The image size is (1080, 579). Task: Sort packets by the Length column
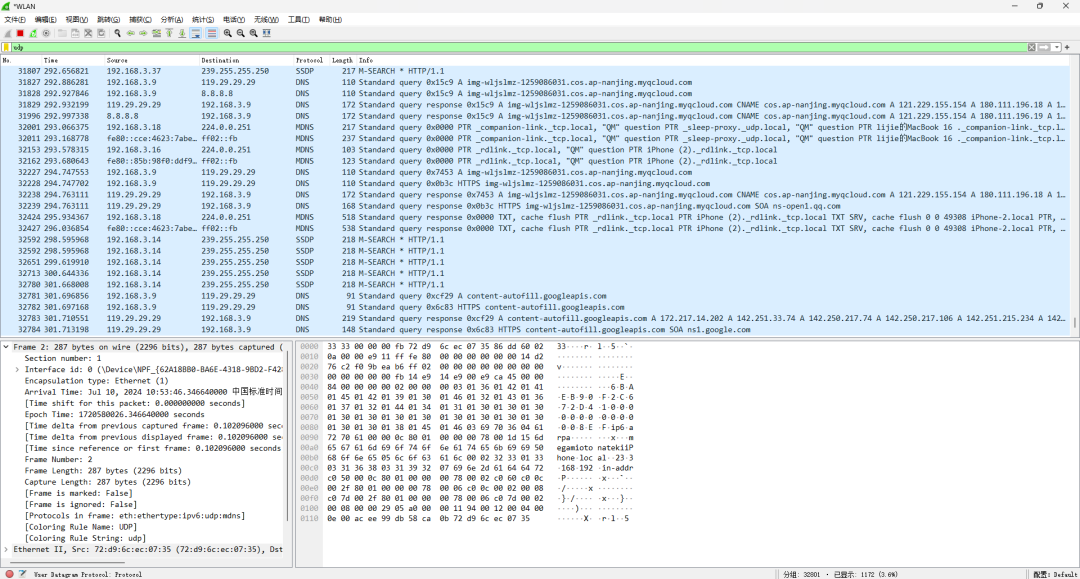342,61
